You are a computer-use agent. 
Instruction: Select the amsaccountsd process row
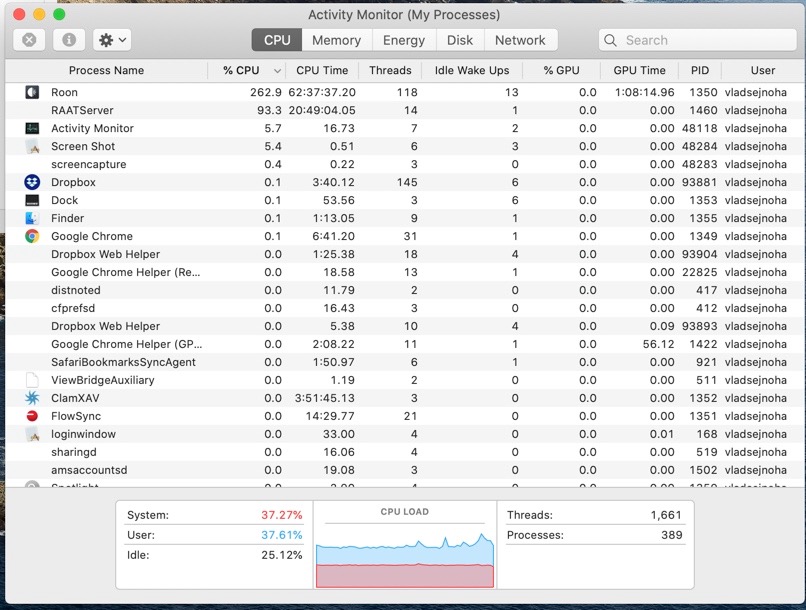(x=405, y=470)
